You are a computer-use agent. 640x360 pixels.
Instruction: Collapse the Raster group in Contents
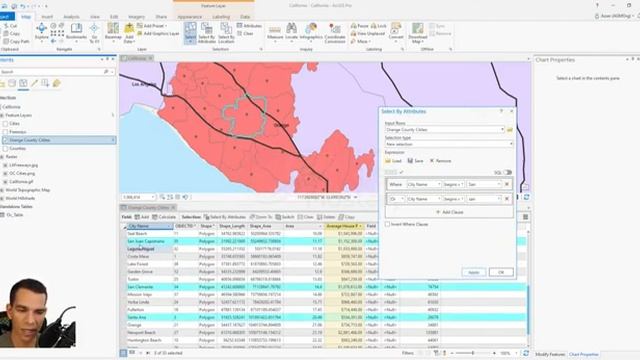tap(2, 157)
